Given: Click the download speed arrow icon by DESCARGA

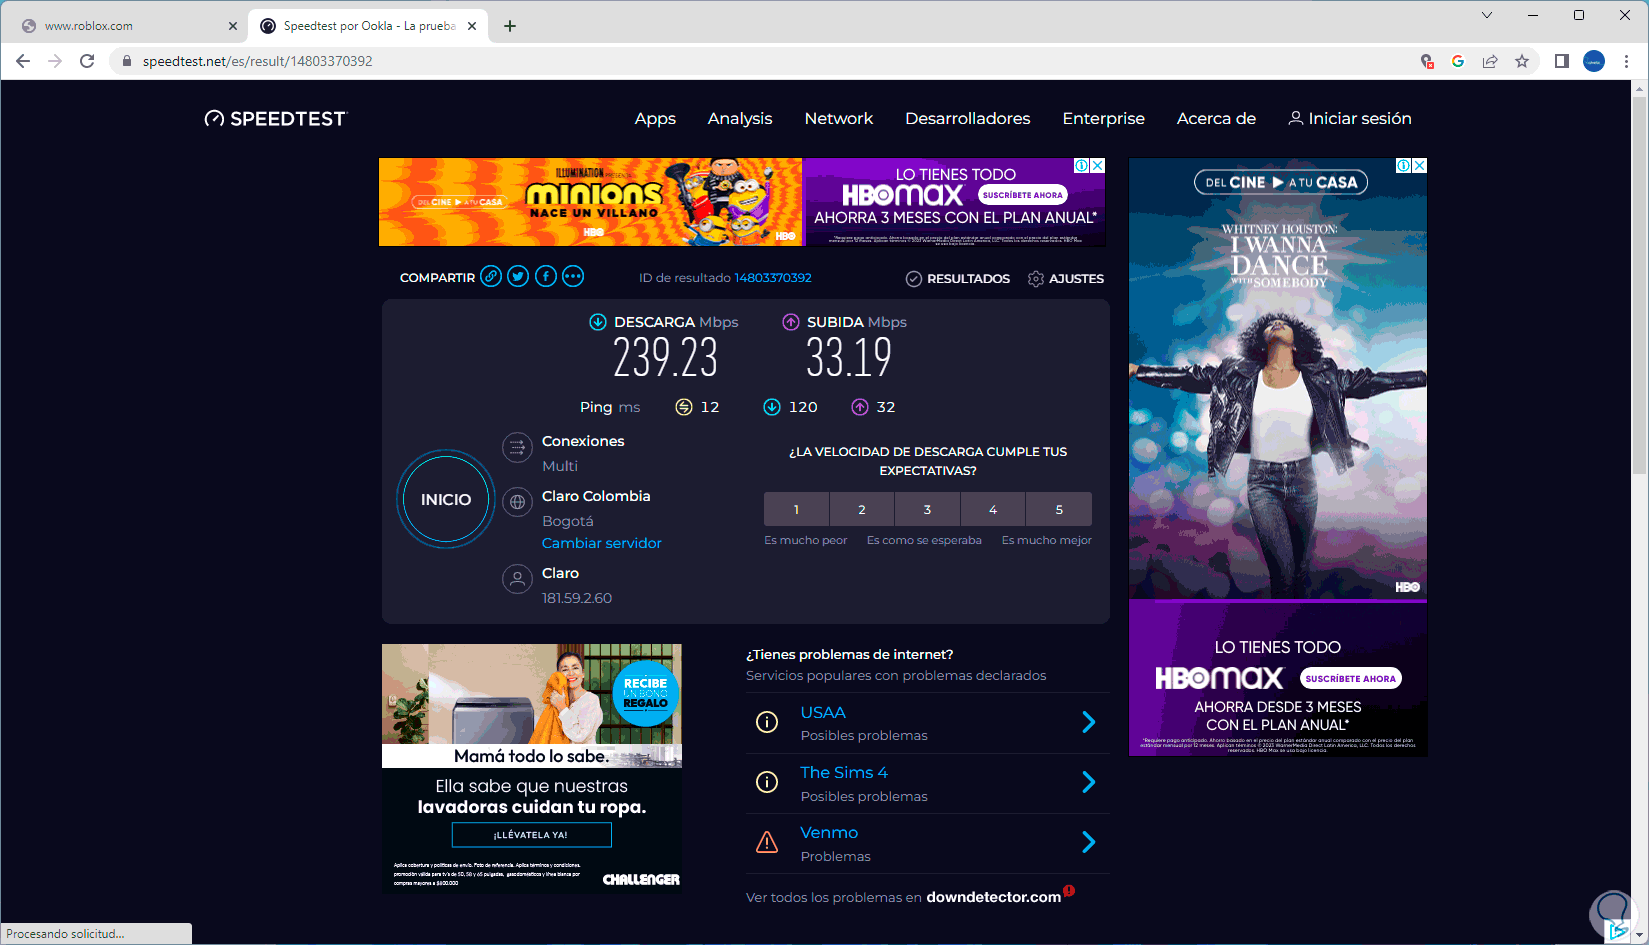Looking at the screenshot, I should pyautogui.click(x=598, y=322).
